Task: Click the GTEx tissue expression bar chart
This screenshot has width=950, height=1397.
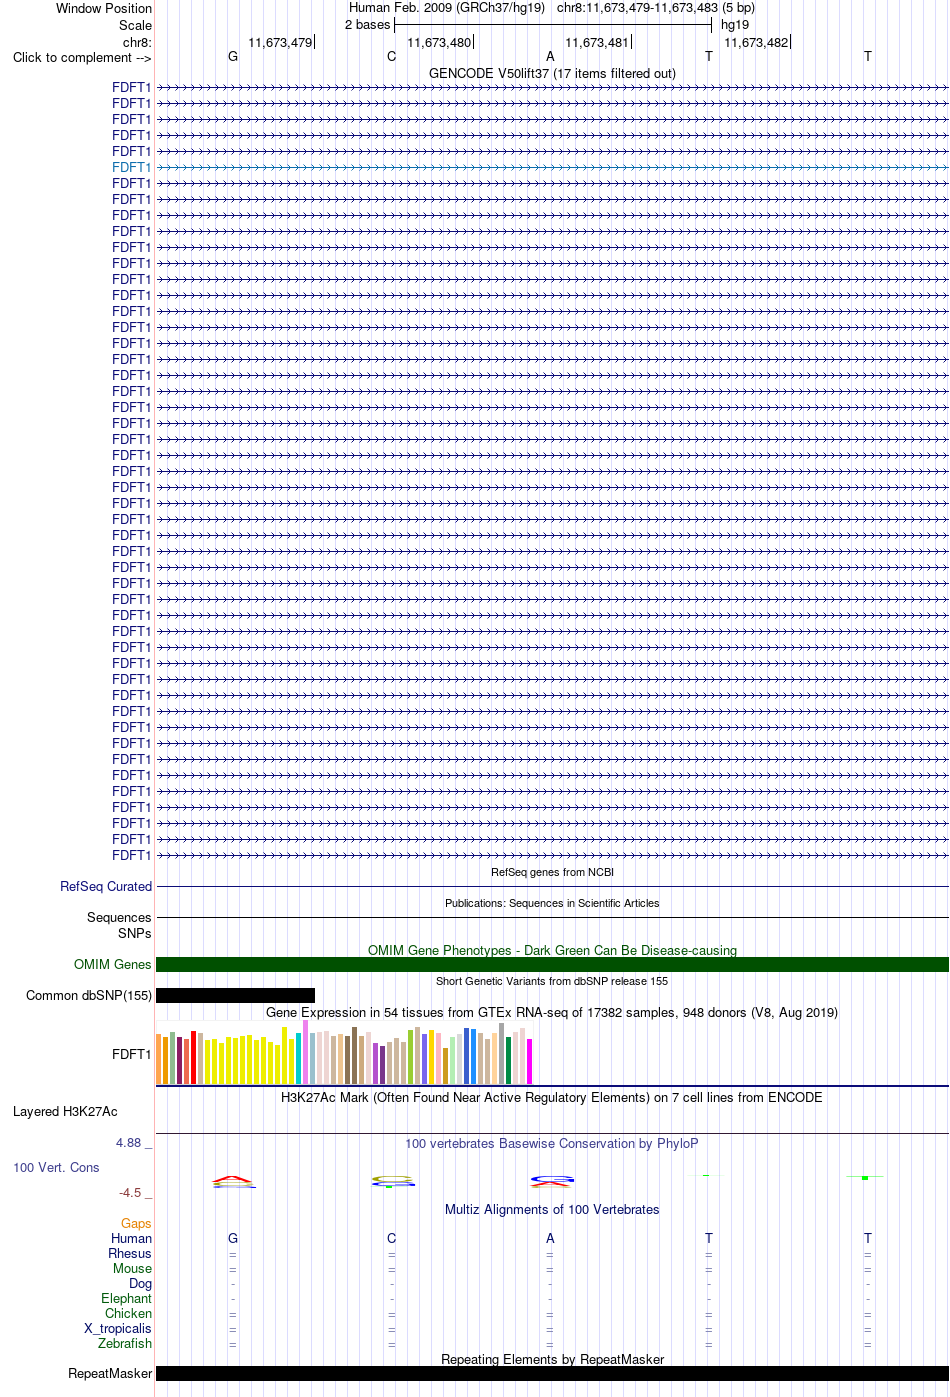Action: (344, 1053)
